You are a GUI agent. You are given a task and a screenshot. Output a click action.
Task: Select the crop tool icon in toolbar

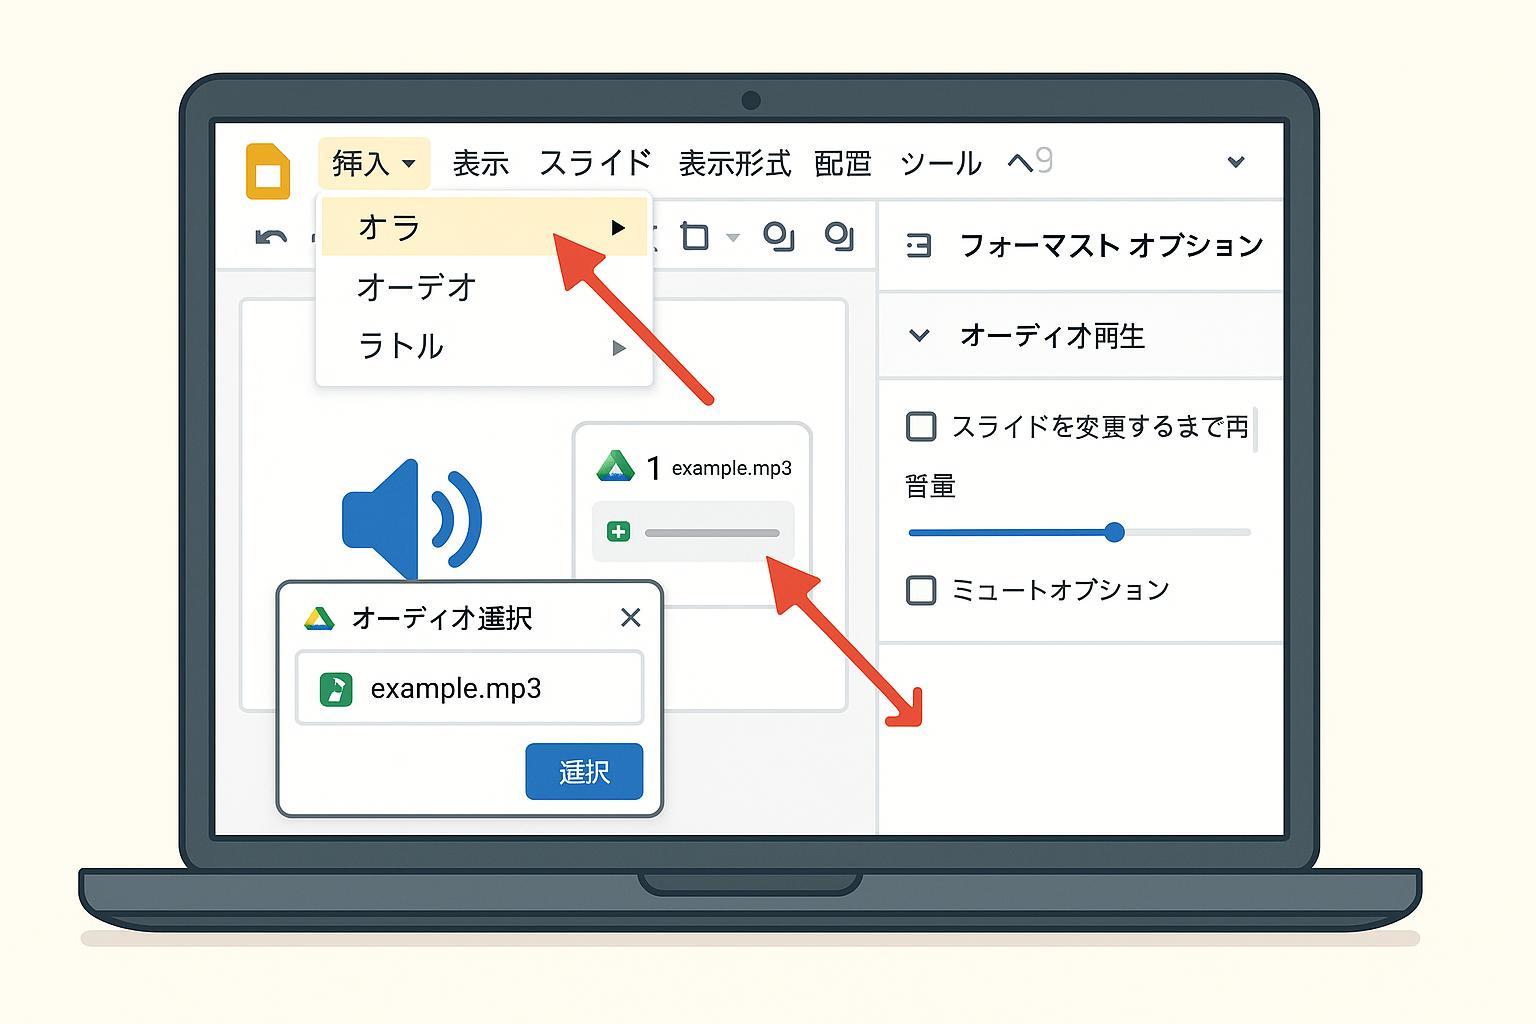(694, 237)
